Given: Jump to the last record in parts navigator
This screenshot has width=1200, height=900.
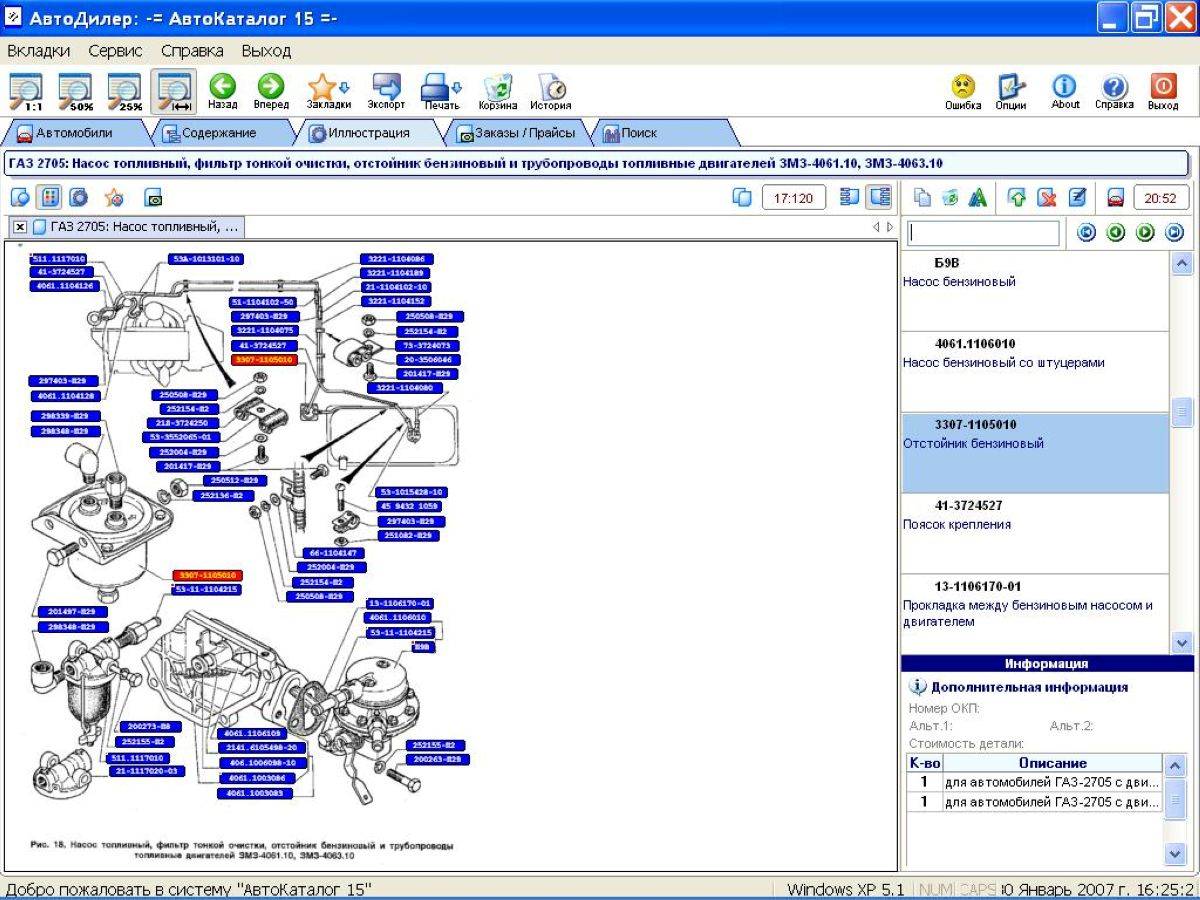Looking at the screenshot, I should click(x=1174, y=233).
